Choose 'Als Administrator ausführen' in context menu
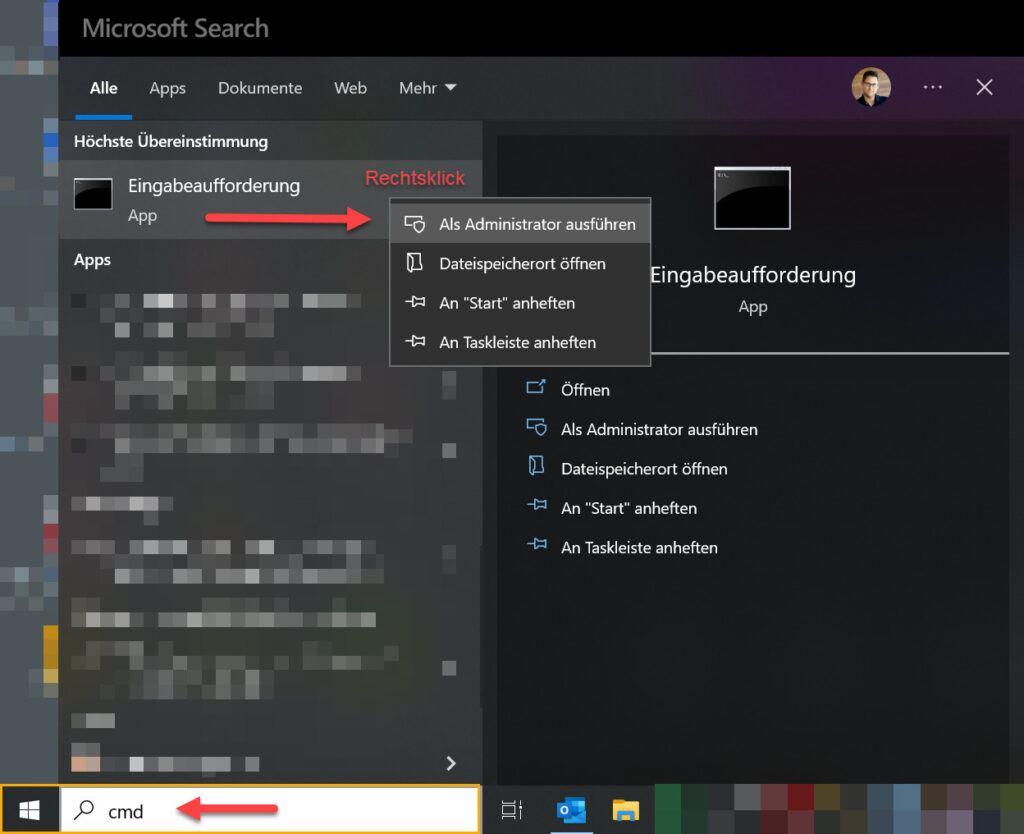This screenshot has height=834, width=1024. 520,224
